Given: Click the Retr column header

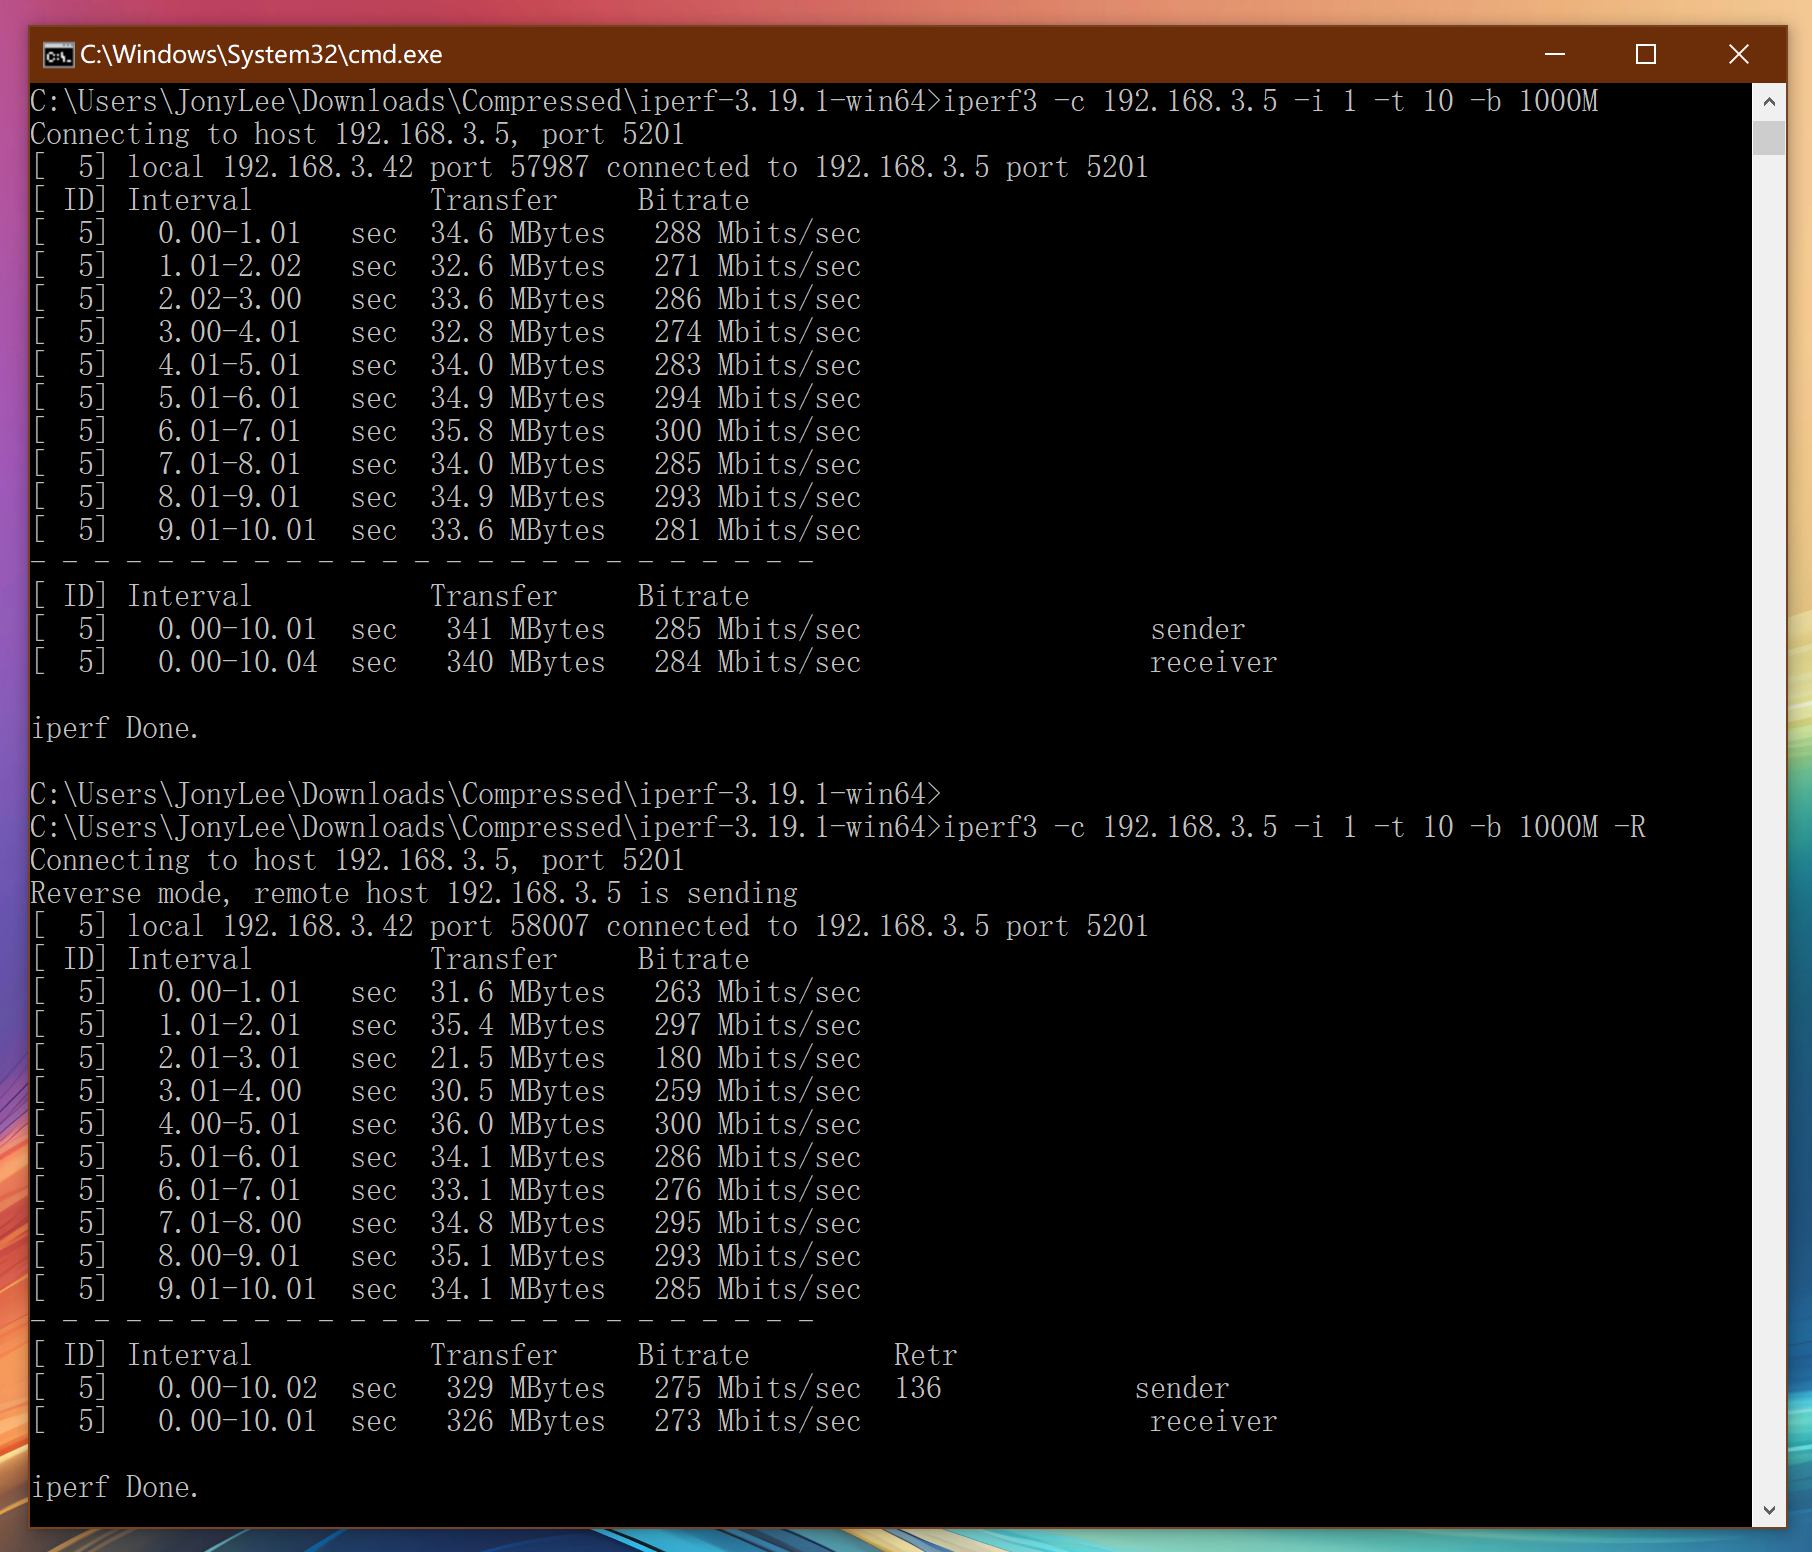Looking at the screenshot, I should pos(925,1355).
